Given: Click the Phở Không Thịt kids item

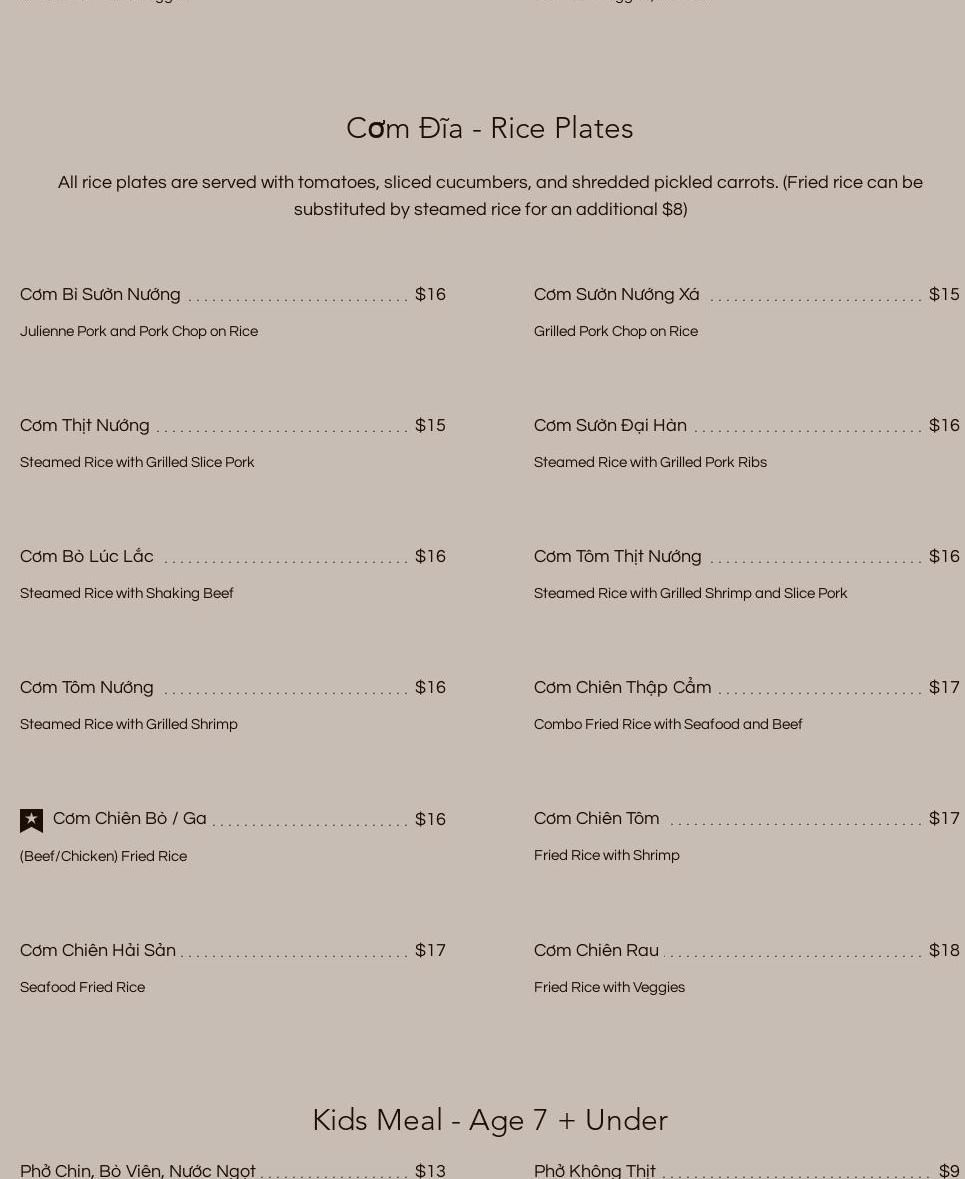Looking at the screenshot, I should coord(595,1171).
